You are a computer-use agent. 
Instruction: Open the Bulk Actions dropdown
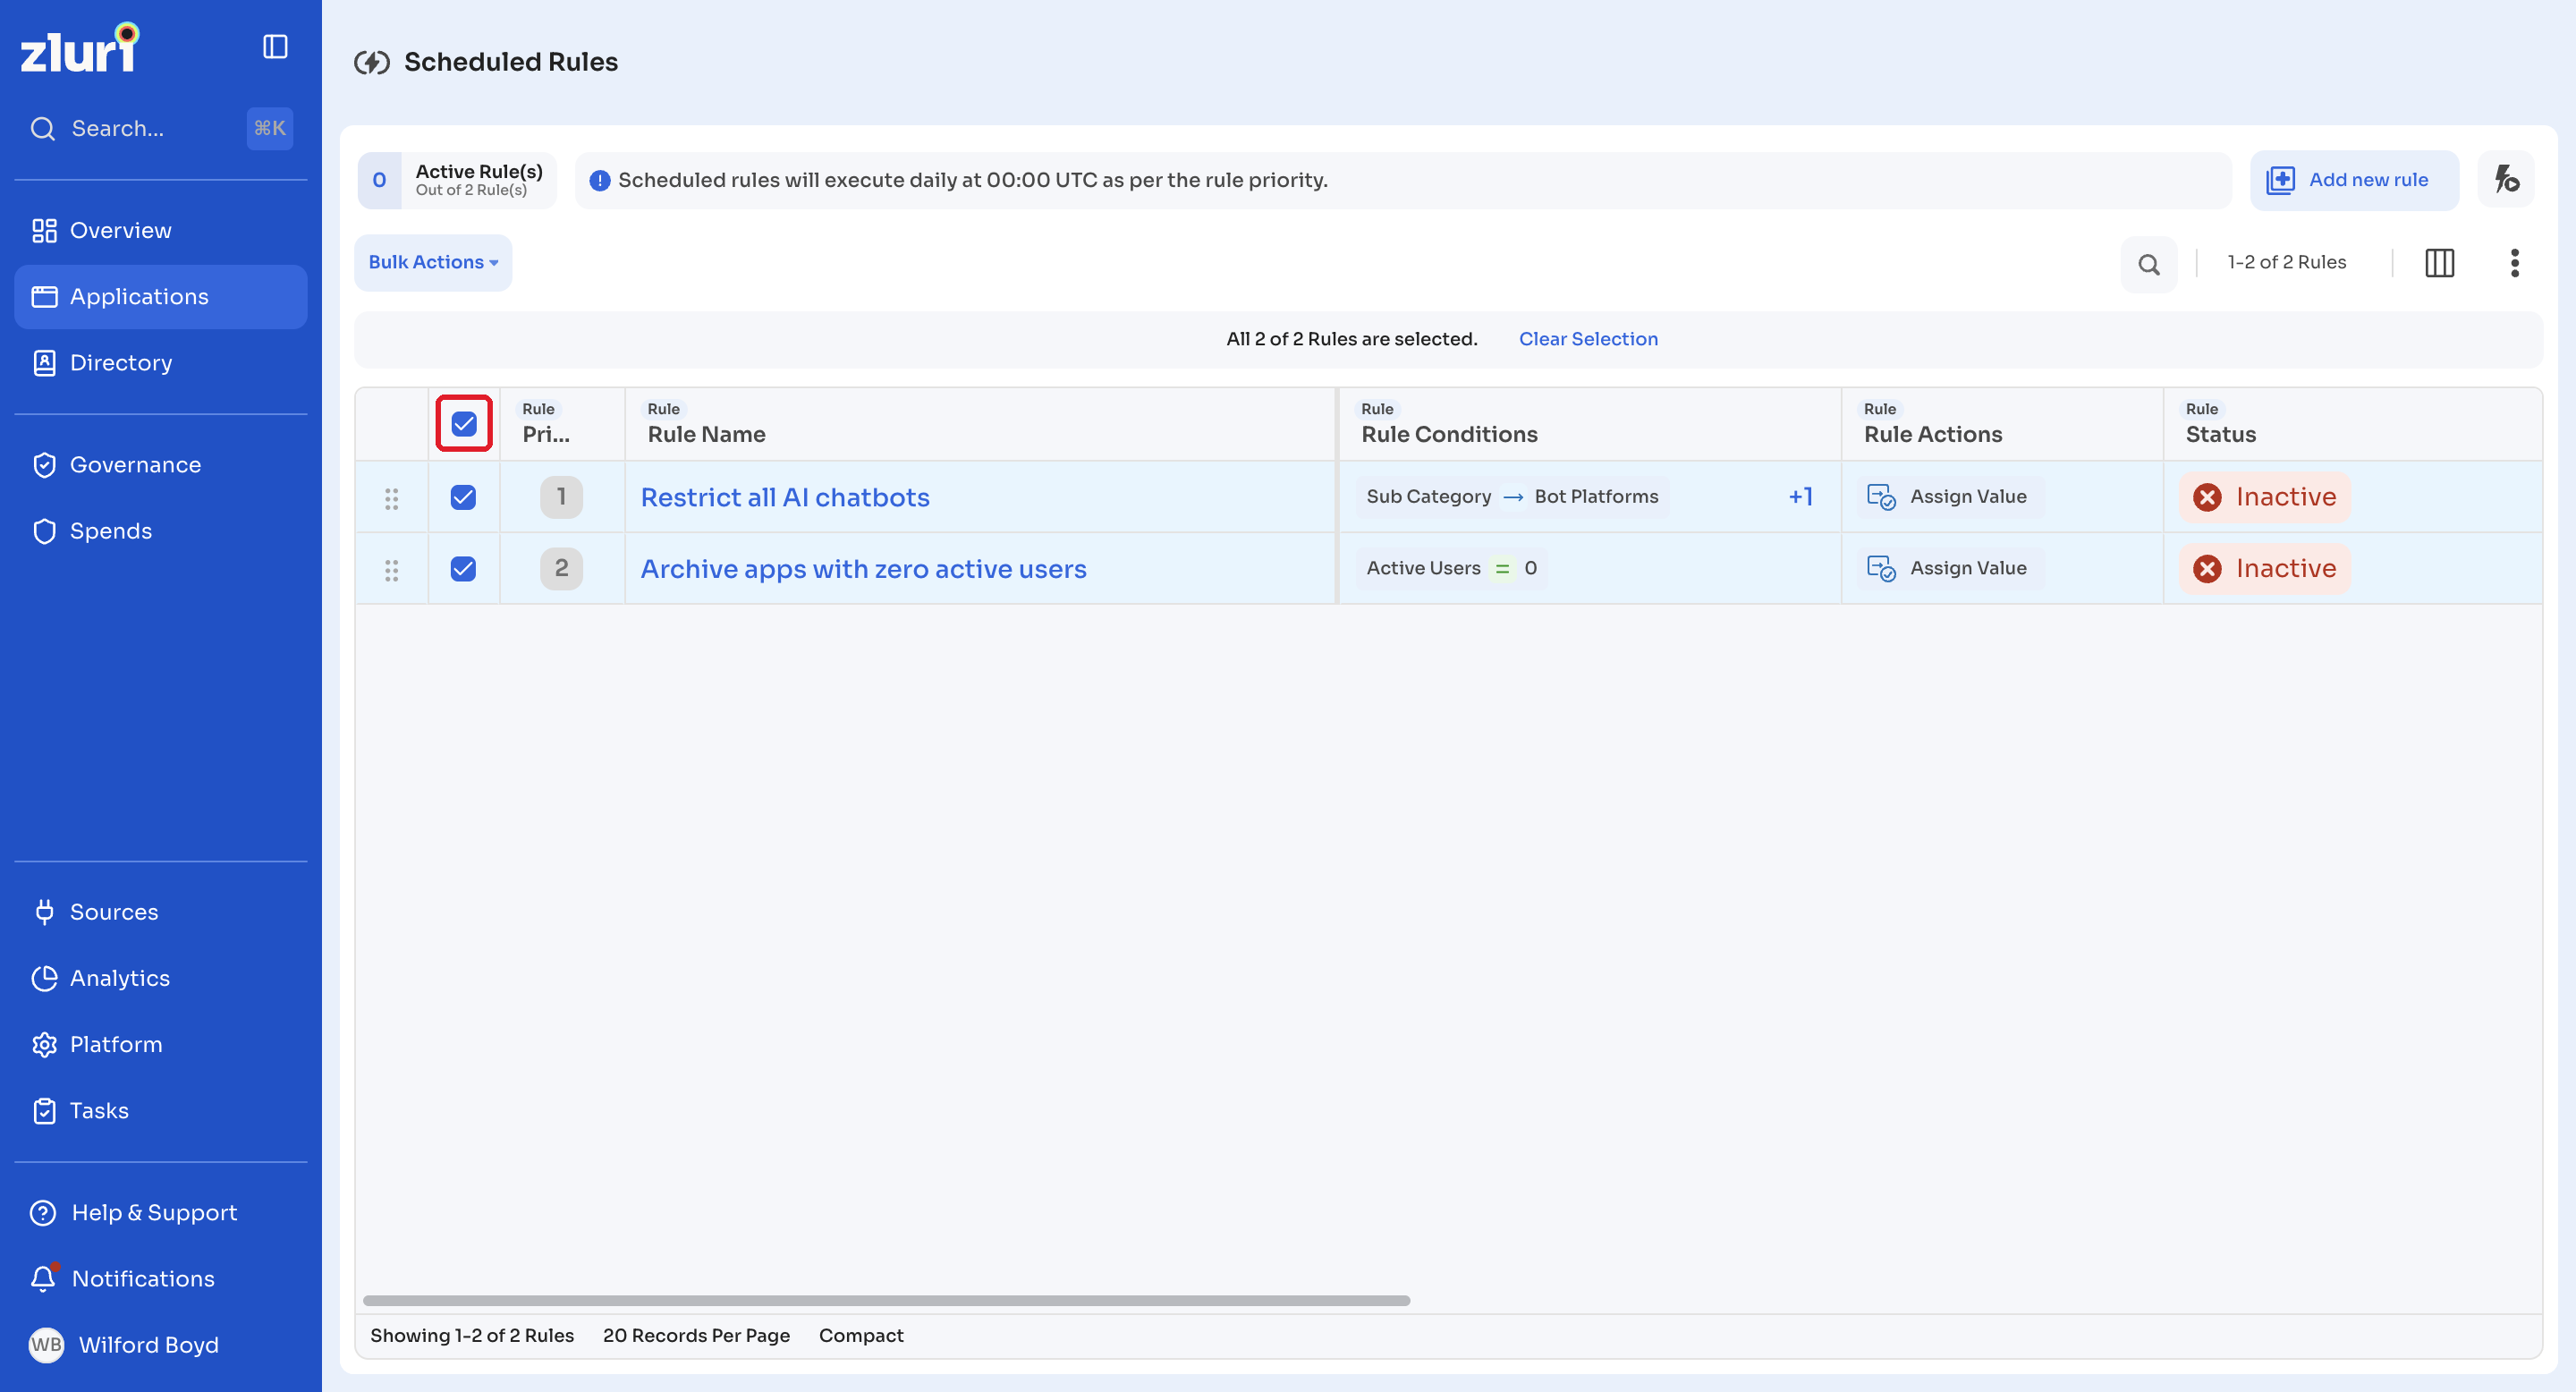point(433,263)
